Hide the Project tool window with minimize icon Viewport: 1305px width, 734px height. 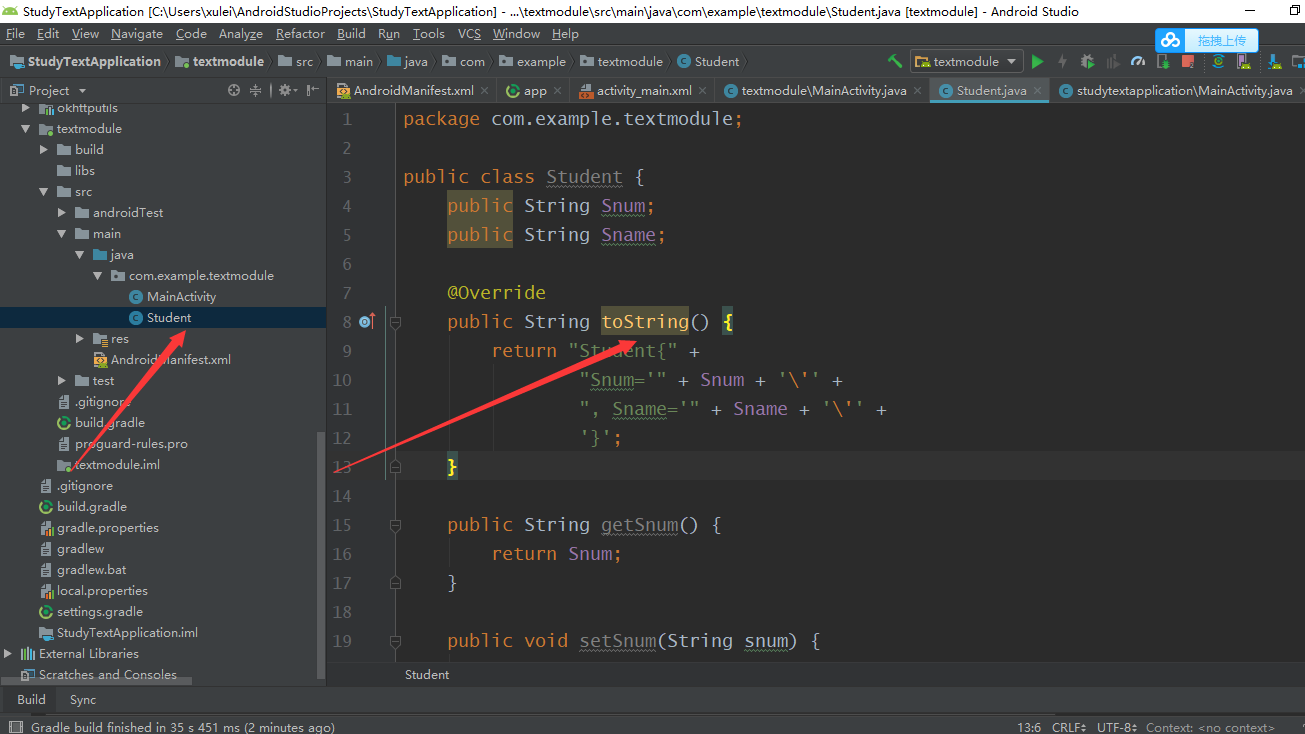pyautogui.click(x=312, y=90)
